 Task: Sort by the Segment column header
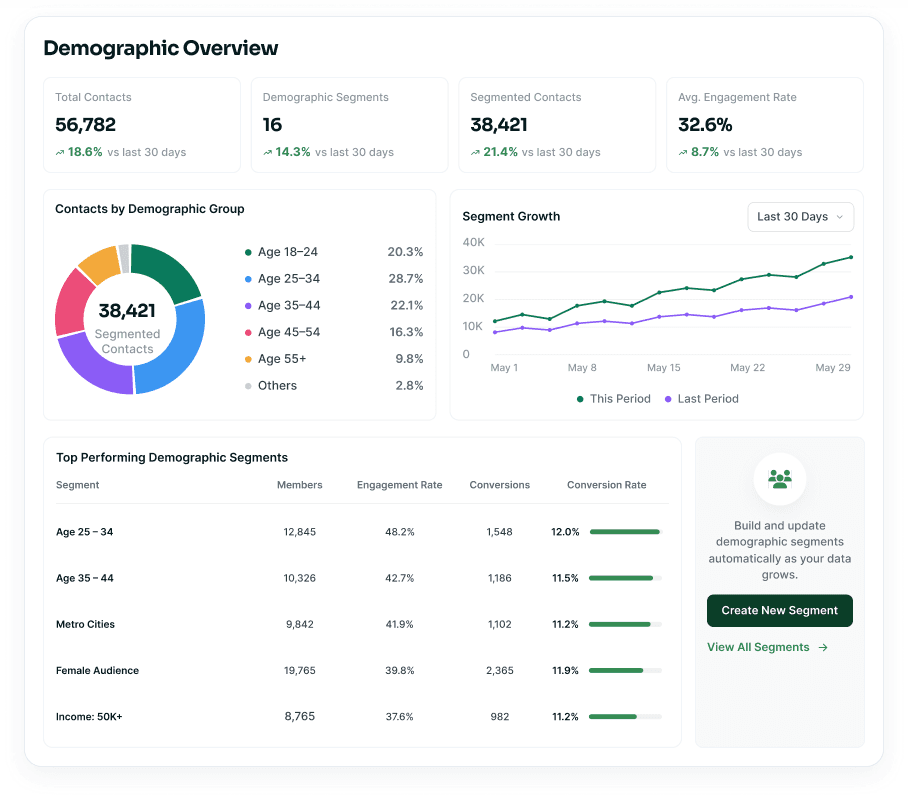click(x=78, y=485)
